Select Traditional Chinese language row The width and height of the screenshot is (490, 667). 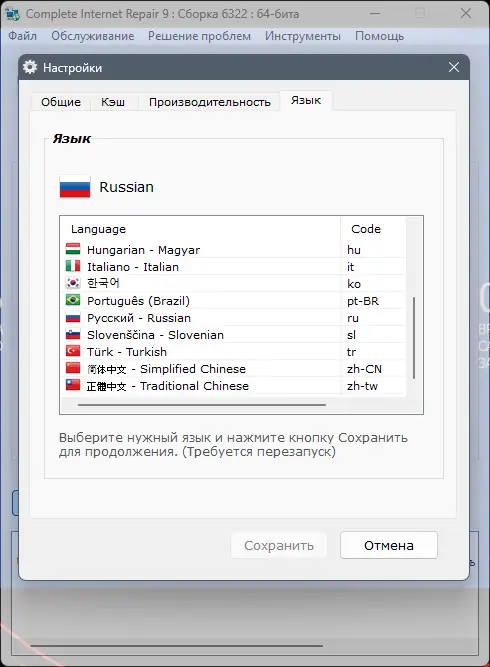click(x=233, y=386)
